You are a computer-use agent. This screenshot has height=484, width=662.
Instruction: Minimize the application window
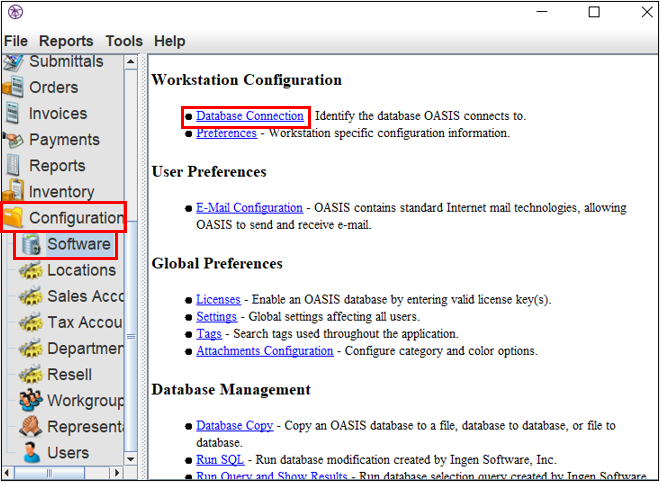click(542, 12)
